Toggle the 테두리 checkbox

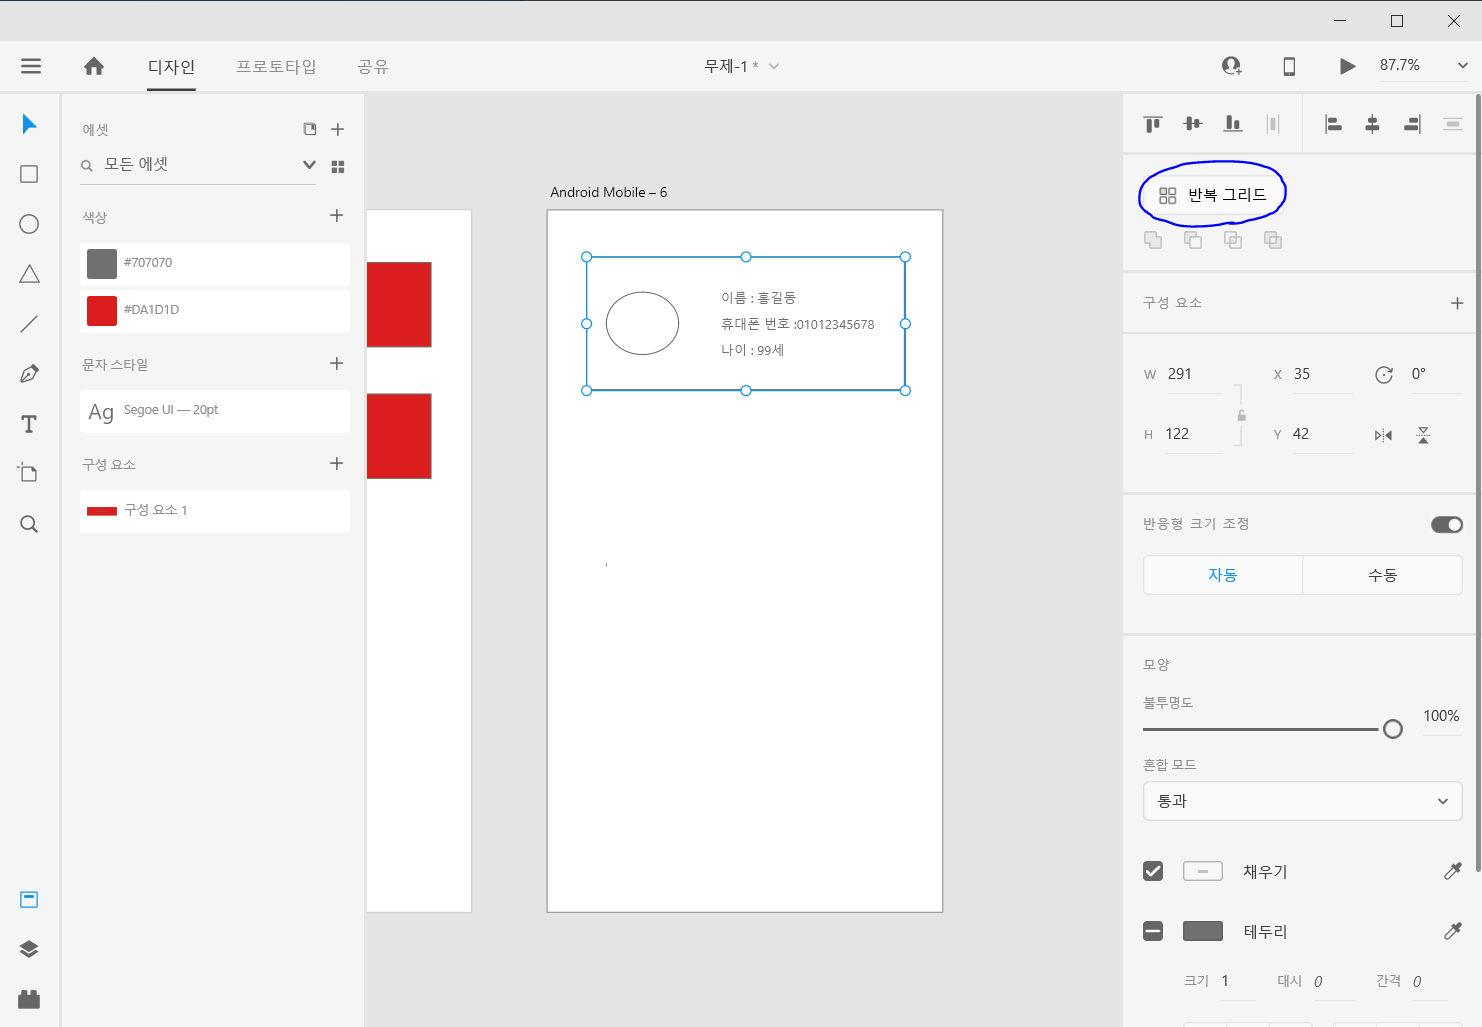(1153, 931)
